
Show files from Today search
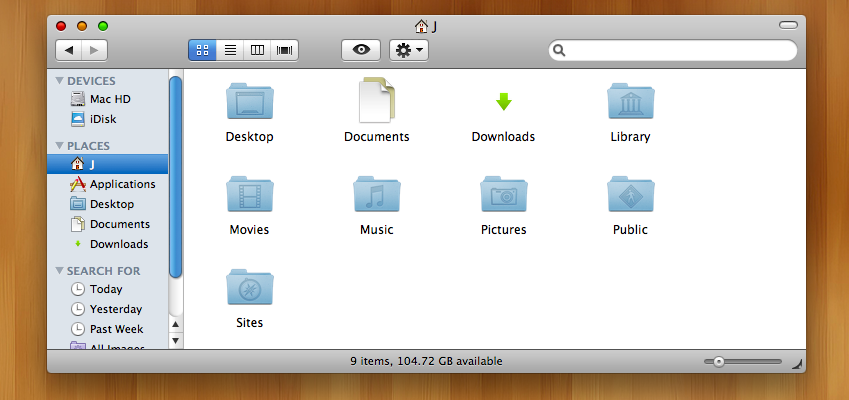(107, 289)
